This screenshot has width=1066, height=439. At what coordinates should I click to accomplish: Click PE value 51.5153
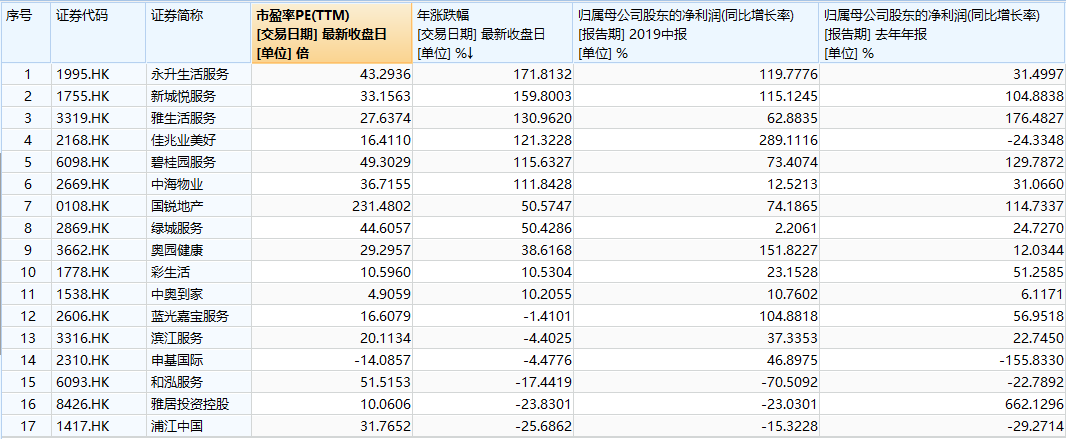pyautogui.click(x=386, y=383)
